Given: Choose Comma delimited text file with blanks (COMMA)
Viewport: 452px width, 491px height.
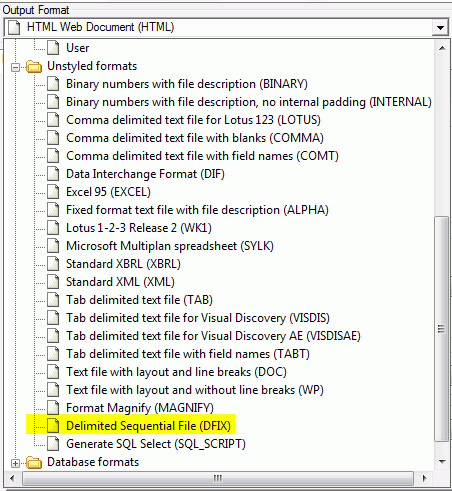Looking at the screenshot, I should (195, 138).
